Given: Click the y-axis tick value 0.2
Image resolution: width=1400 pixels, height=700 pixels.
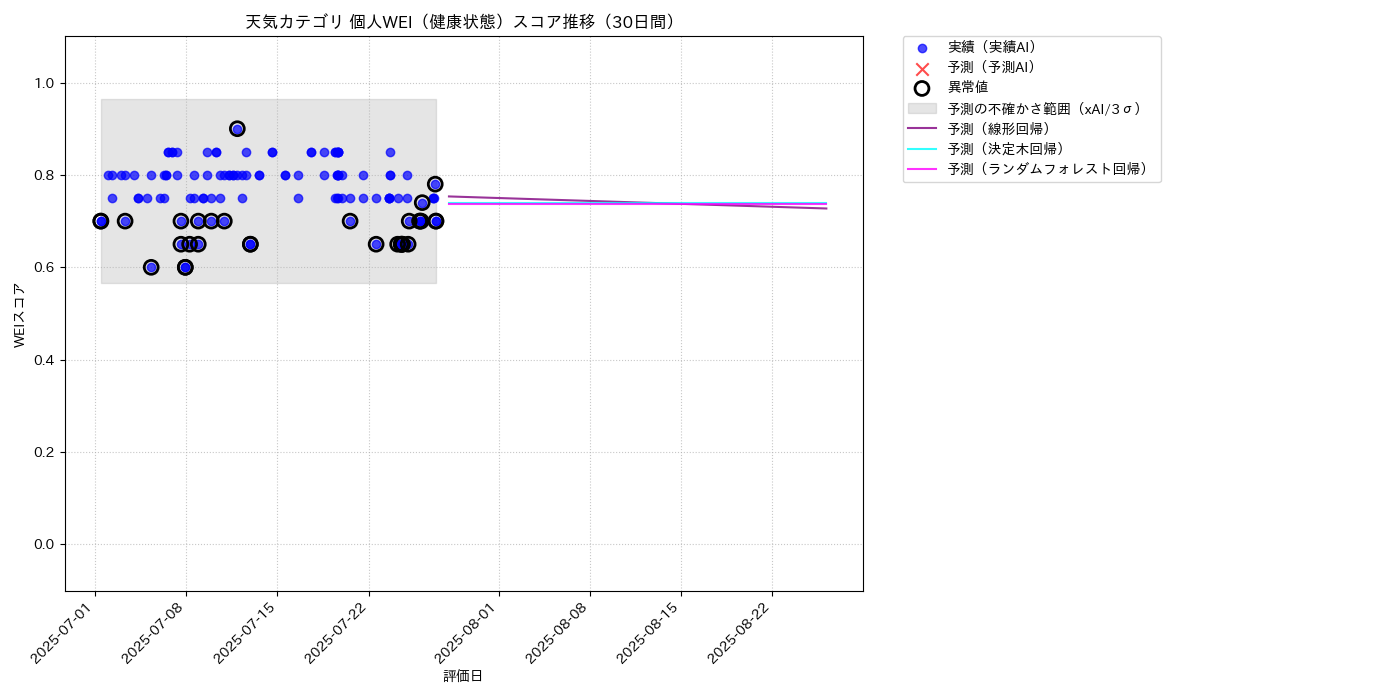Looking at the screenshot, I should [46, 452].
